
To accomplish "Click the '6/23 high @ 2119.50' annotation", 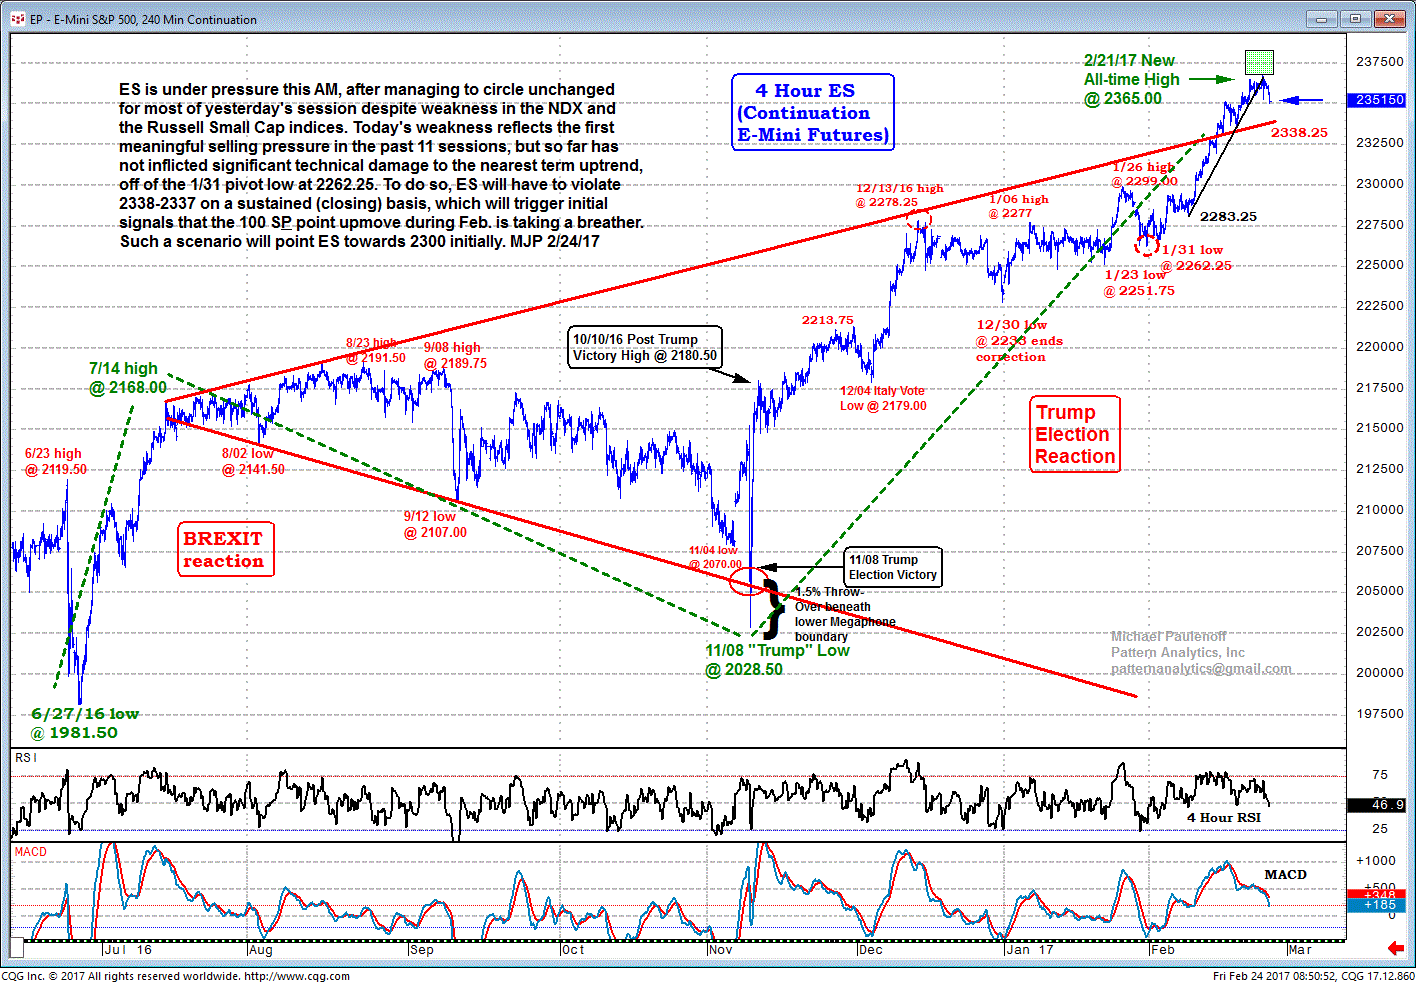I will point(56,461).
